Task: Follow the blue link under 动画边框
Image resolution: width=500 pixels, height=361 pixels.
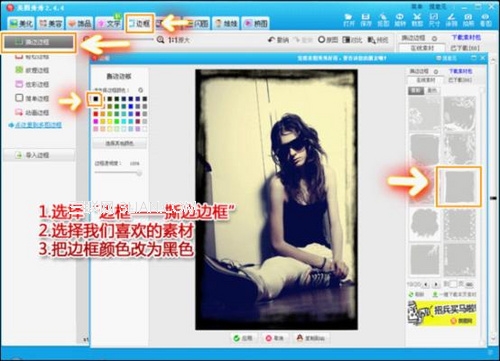Action: (x=35, y=125)
